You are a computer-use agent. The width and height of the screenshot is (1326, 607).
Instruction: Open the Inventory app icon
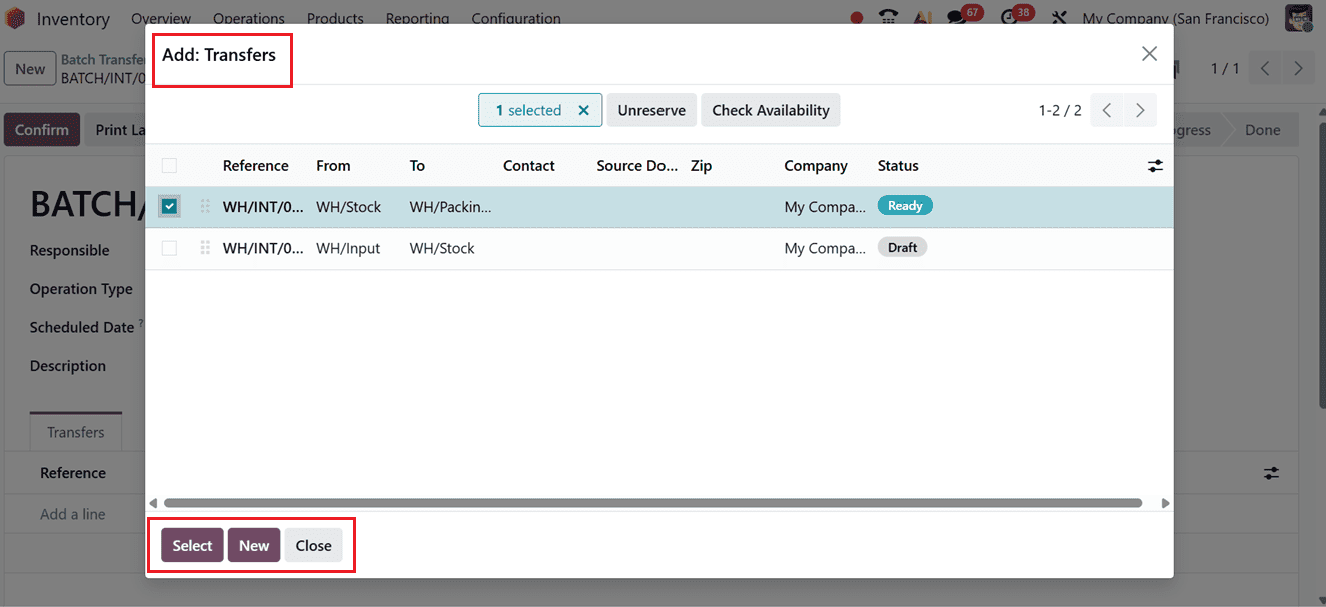pos(15,18)
